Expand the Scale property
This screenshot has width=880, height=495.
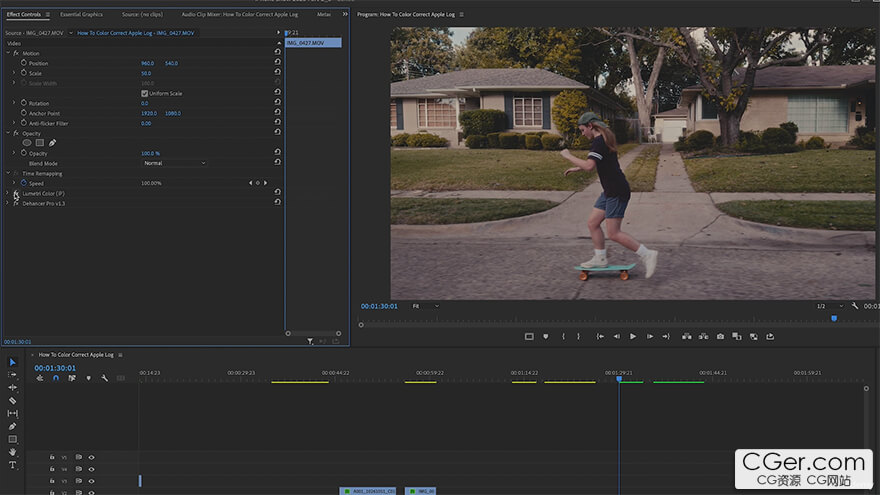click(x=14, y=73)
